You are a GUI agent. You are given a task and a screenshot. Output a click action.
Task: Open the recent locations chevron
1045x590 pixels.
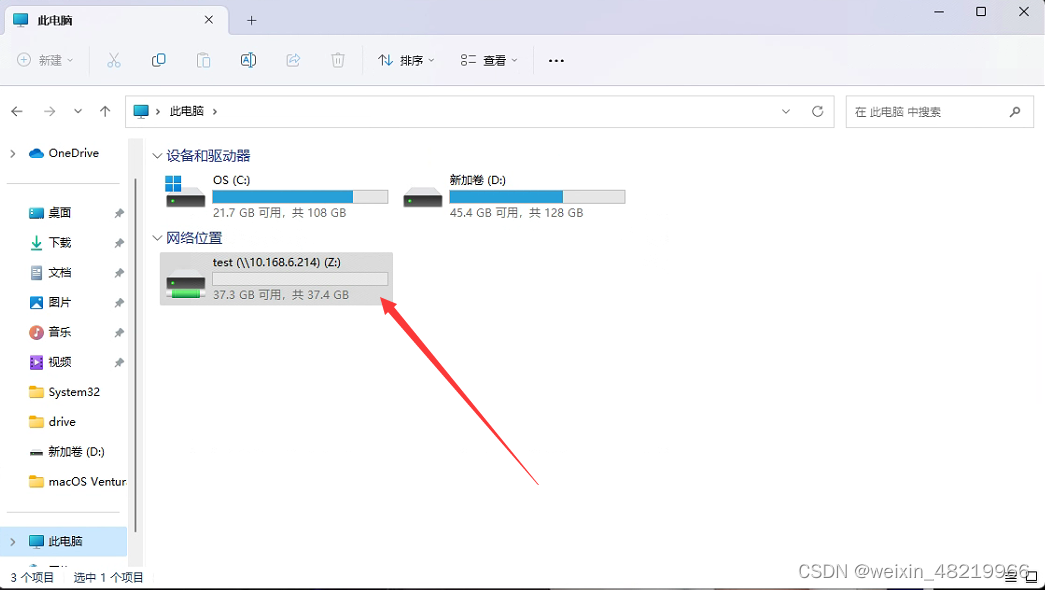point(78,111)
